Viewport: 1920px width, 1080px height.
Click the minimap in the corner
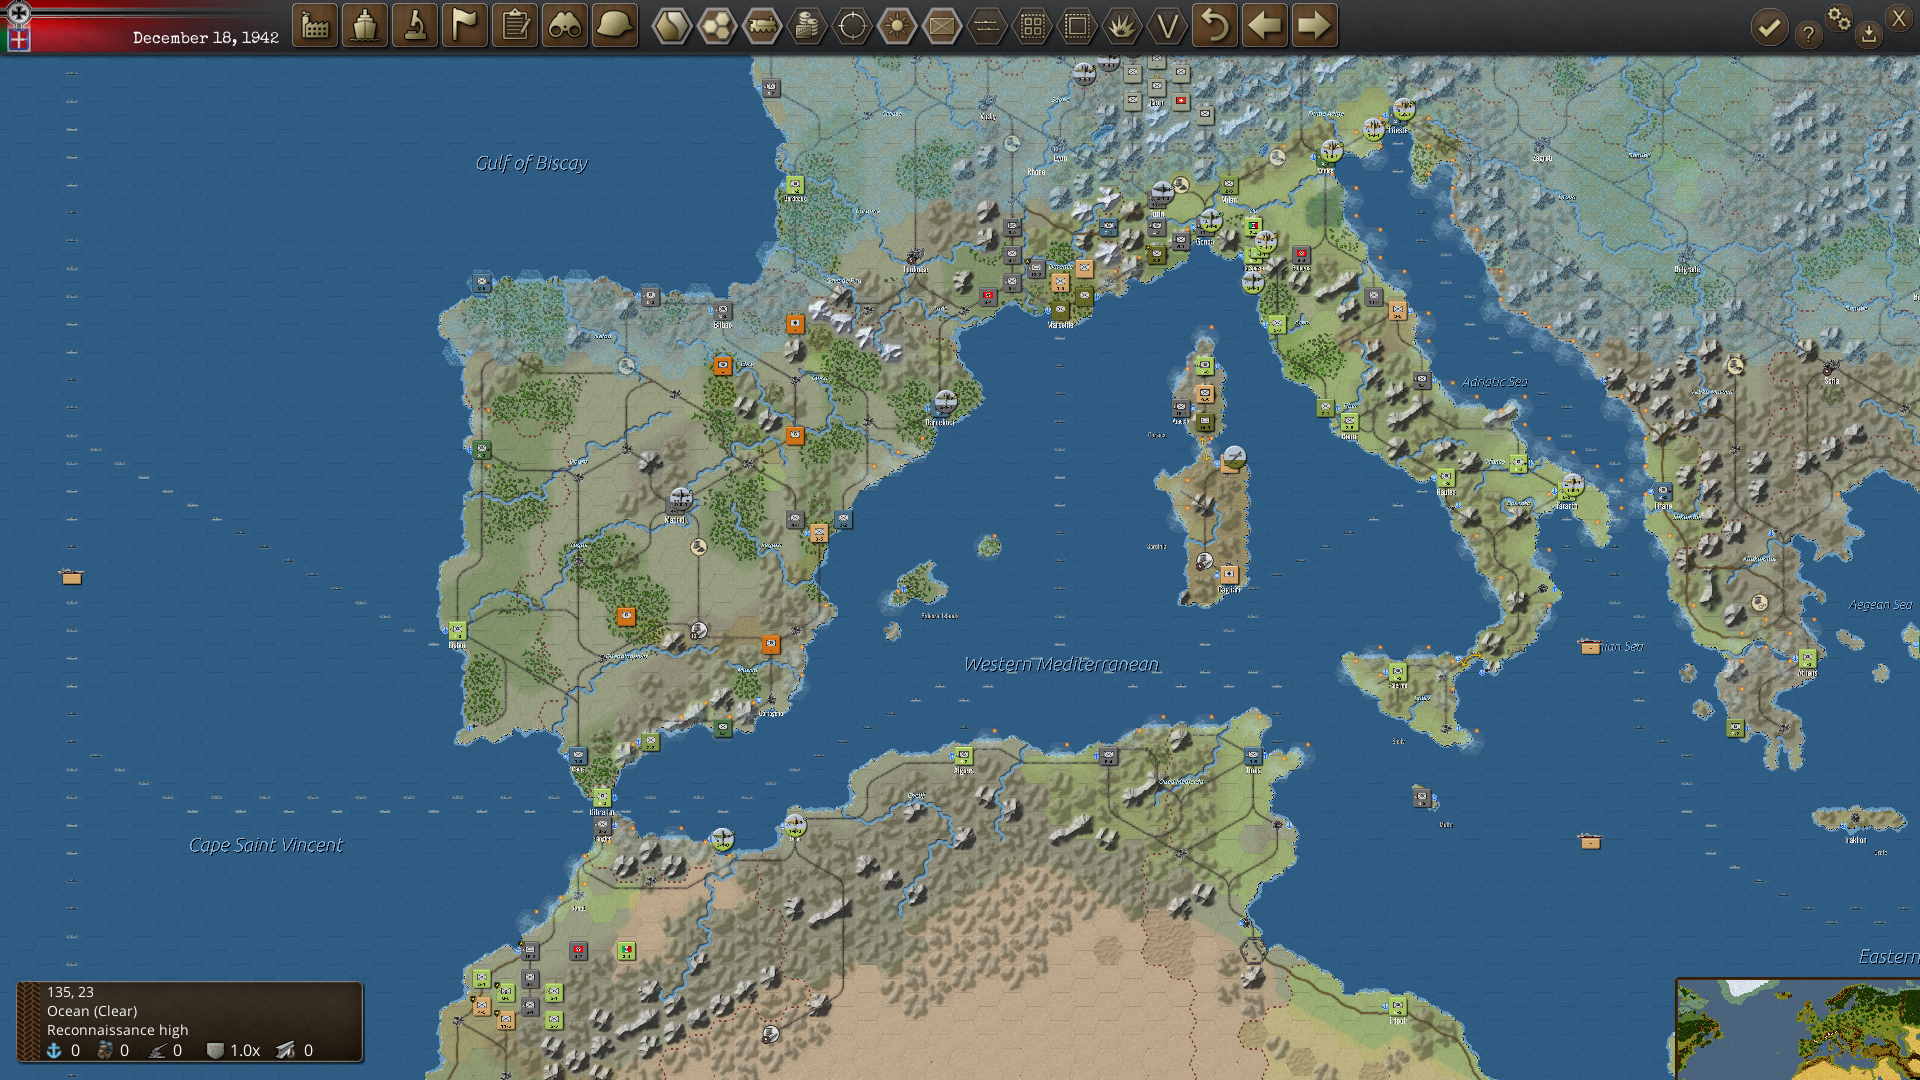[x=1798, y=1029]
